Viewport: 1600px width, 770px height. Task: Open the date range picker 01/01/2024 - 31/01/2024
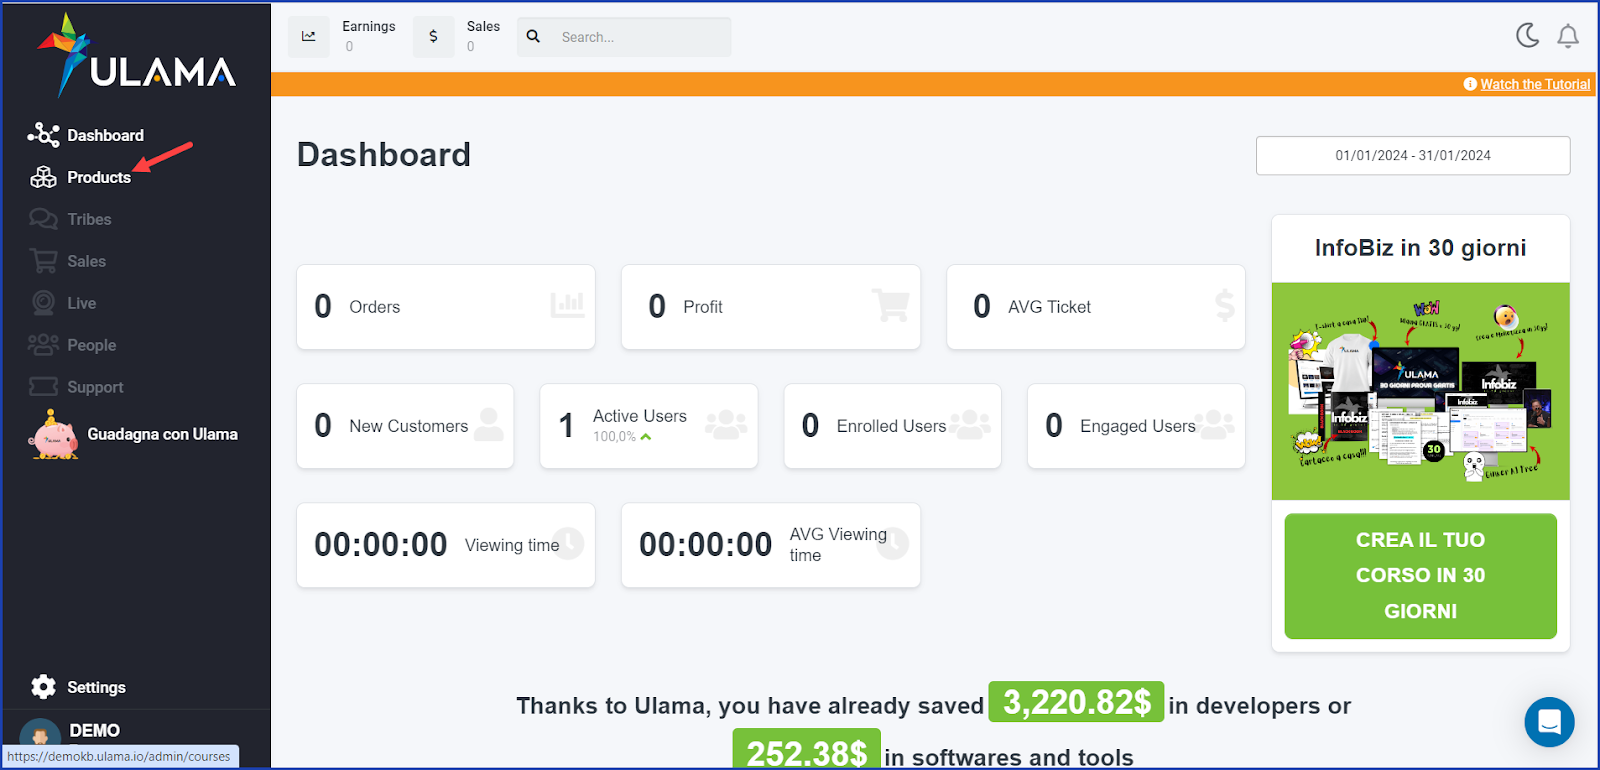(x=1413, y=155)
